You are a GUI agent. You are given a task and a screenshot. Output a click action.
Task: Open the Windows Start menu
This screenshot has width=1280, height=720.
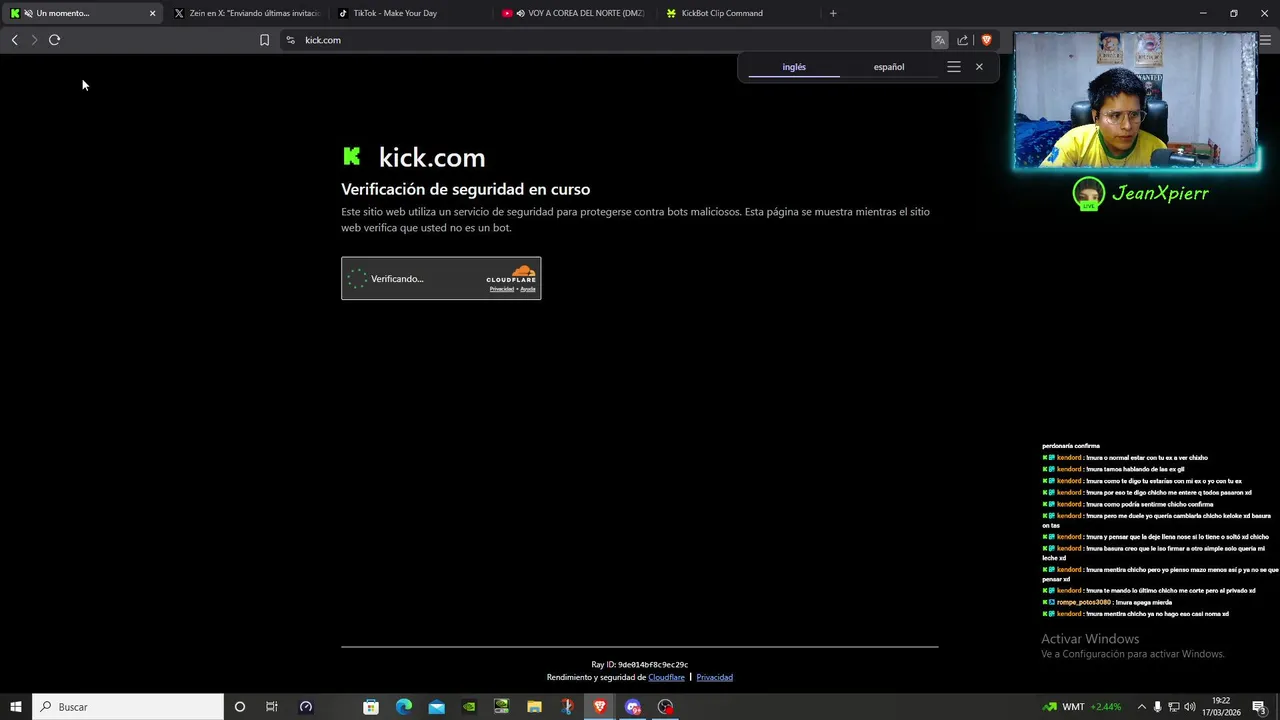[x=15, y=706]
